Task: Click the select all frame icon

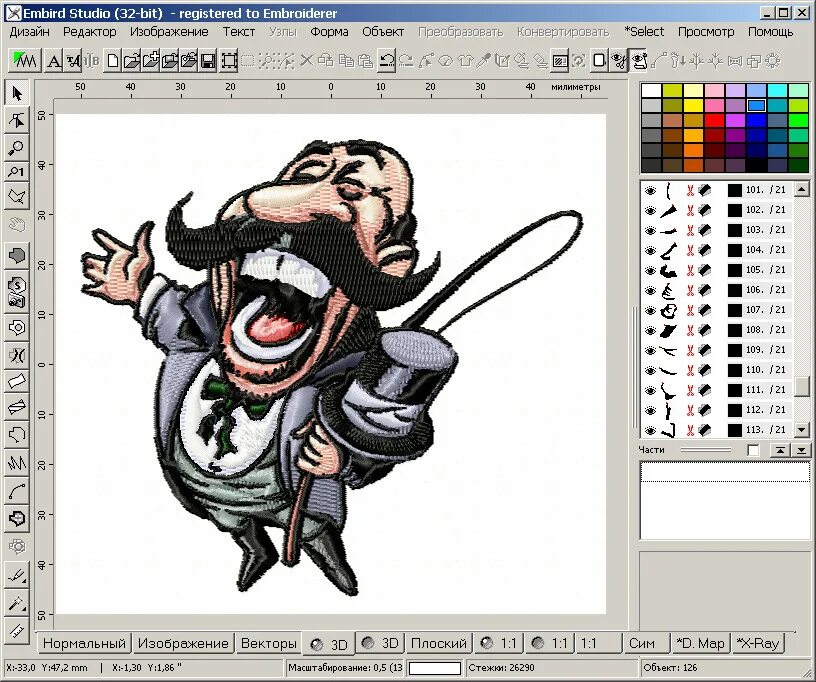Action: click(x=228, y=61)
